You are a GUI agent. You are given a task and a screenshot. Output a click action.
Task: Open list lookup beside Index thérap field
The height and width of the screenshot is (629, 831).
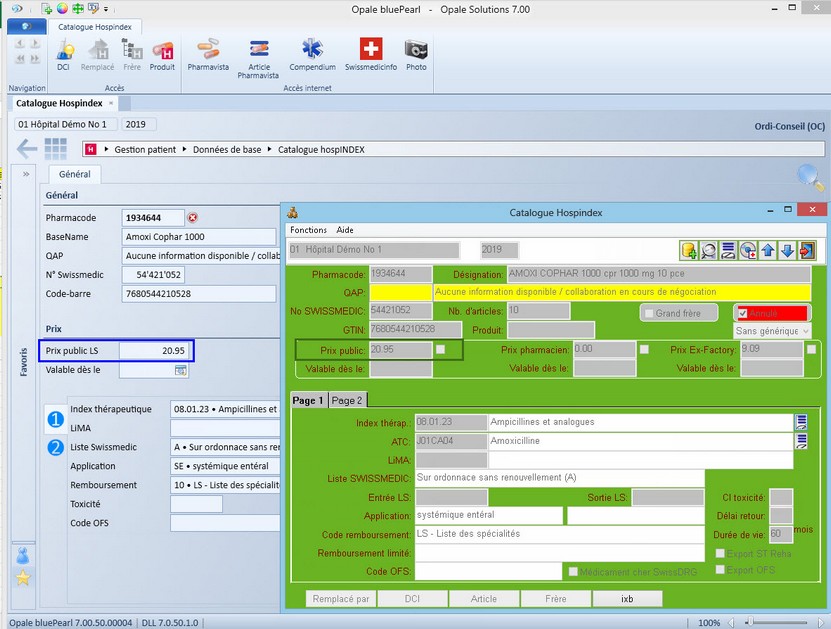pos(801,422)
